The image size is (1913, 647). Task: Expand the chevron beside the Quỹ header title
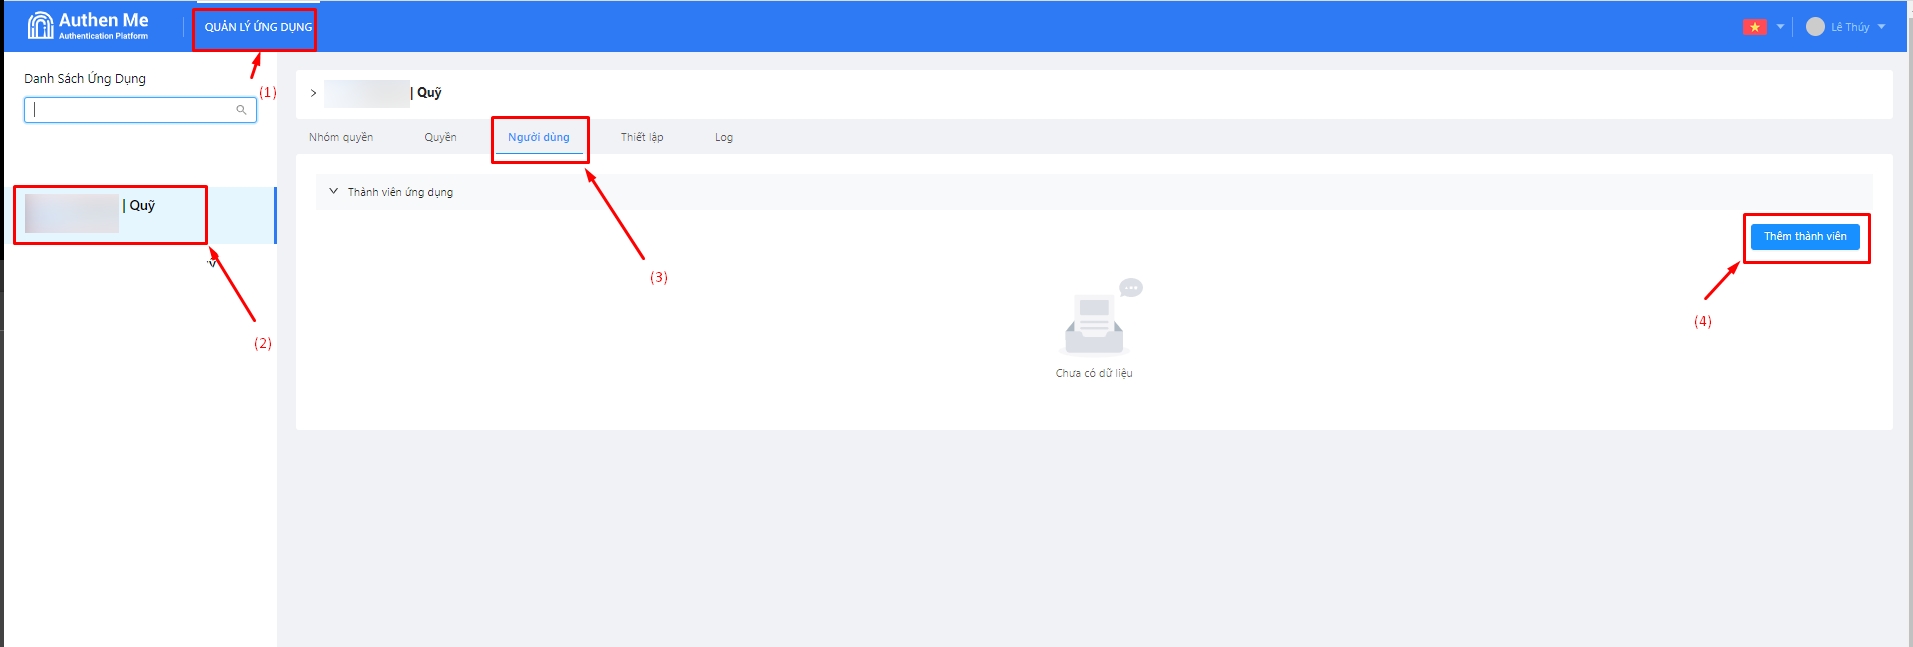pos(313,93)
